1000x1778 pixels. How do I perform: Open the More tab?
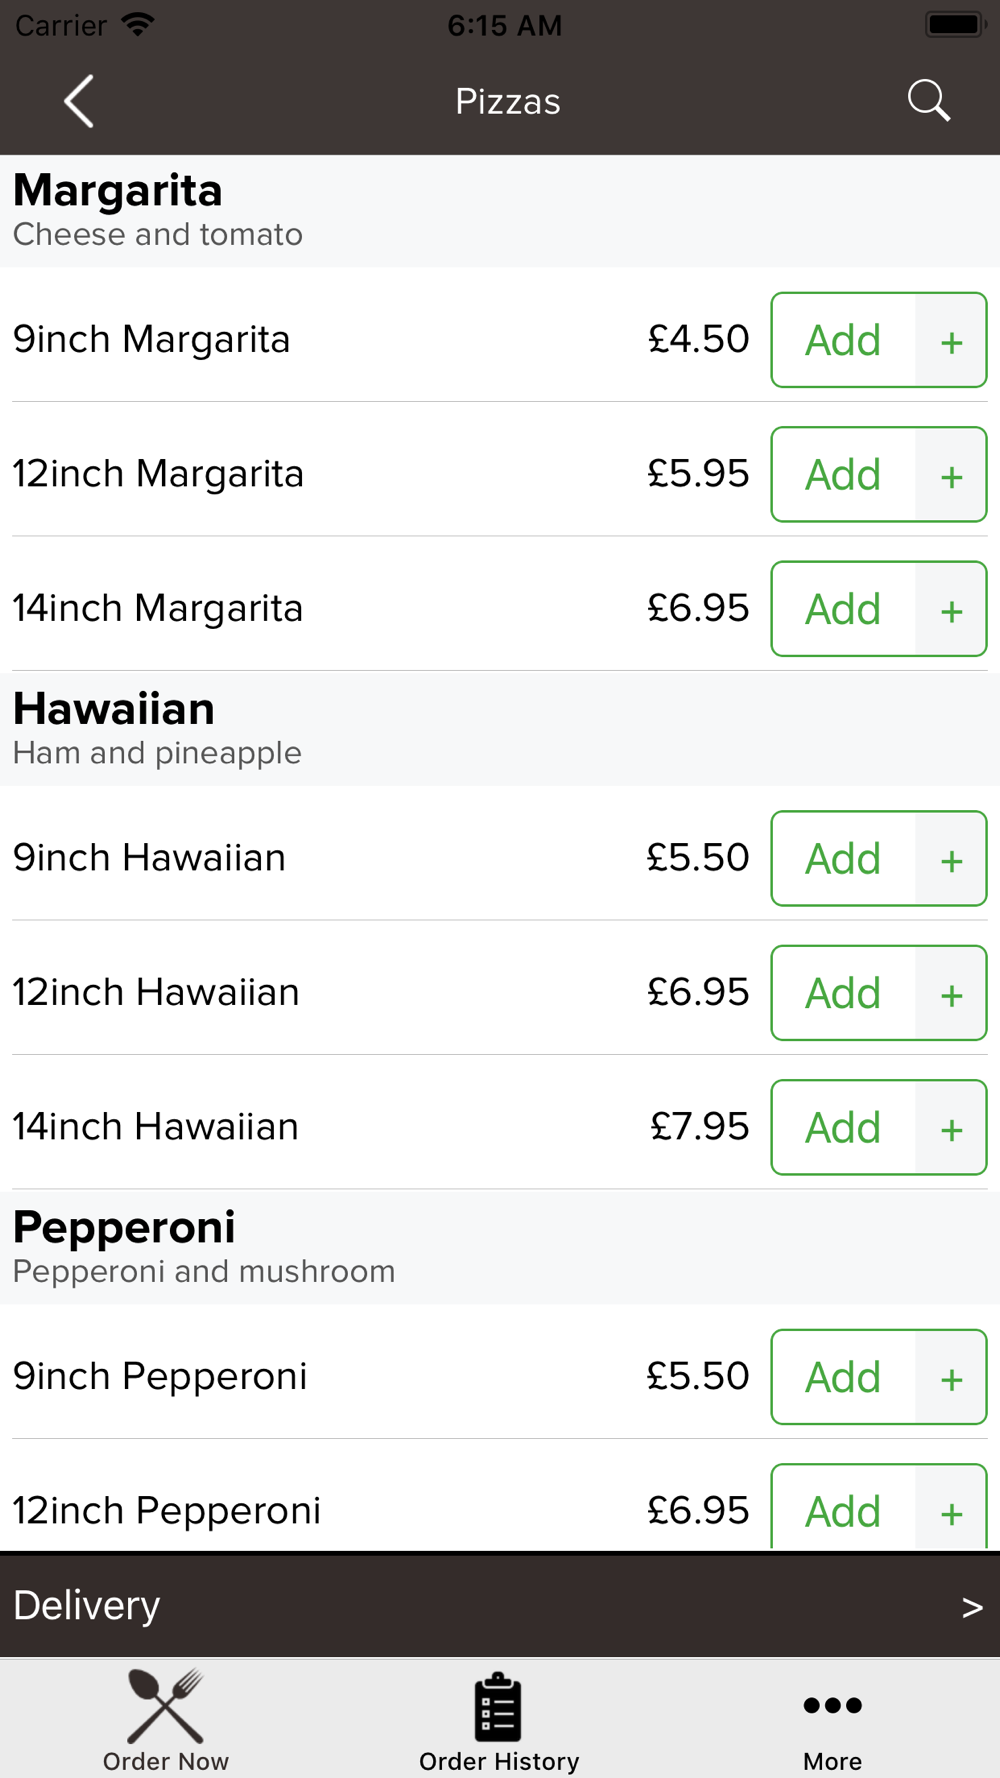coord(832,1720)
